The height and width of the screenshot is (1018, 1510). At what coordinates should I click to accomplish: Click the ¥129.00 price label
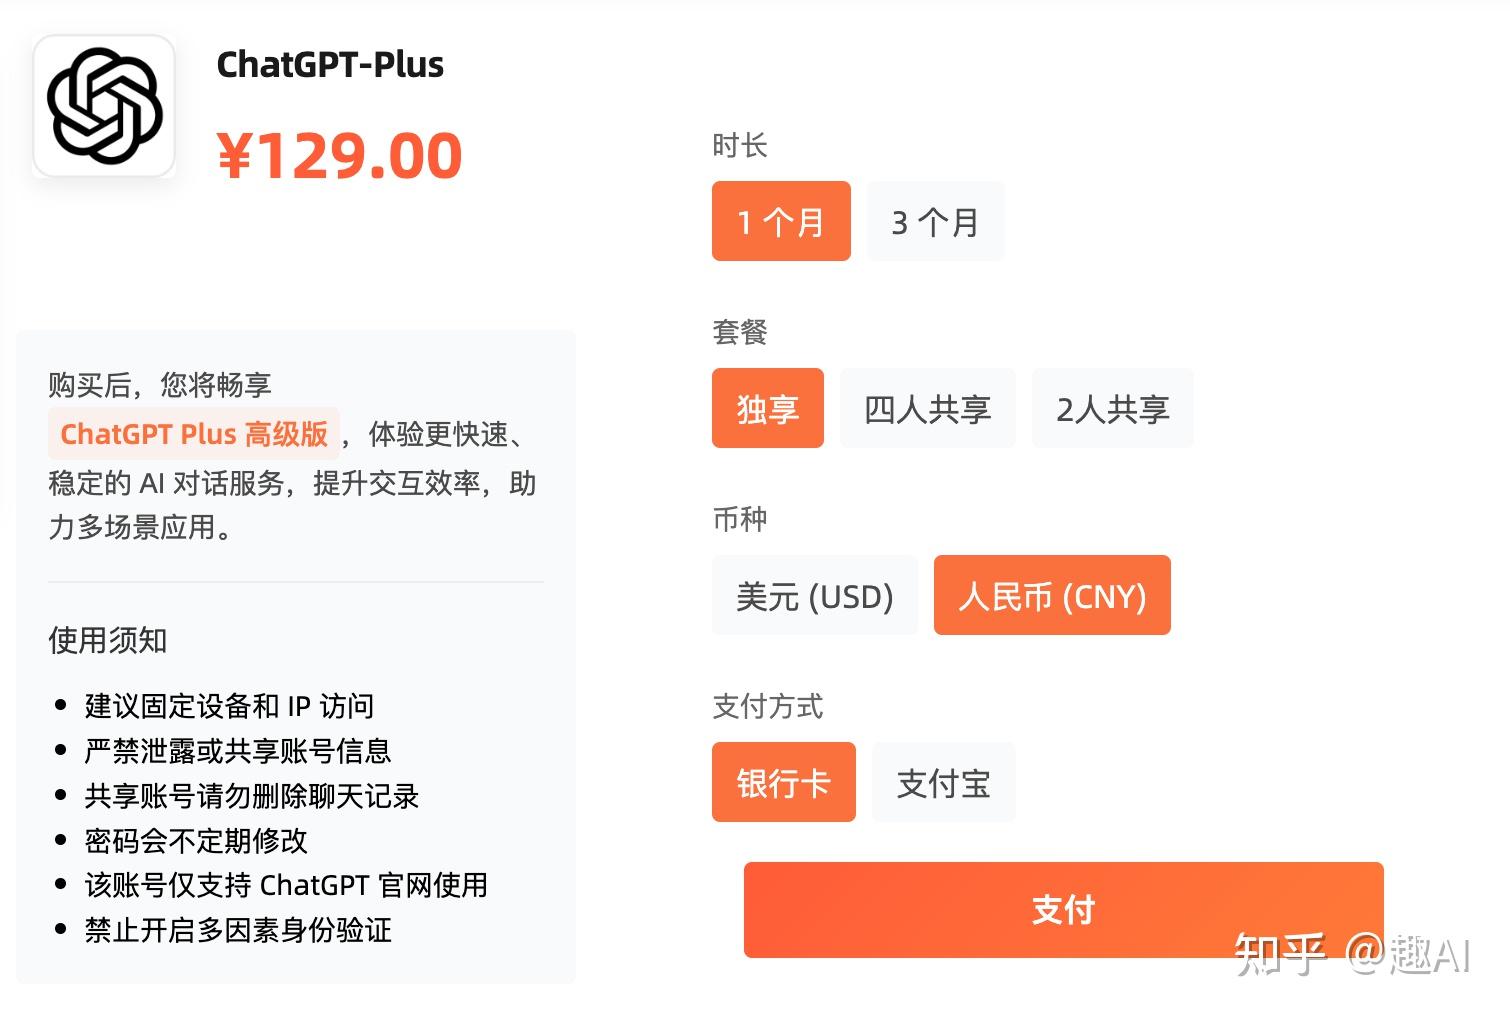tap(340, 153)
